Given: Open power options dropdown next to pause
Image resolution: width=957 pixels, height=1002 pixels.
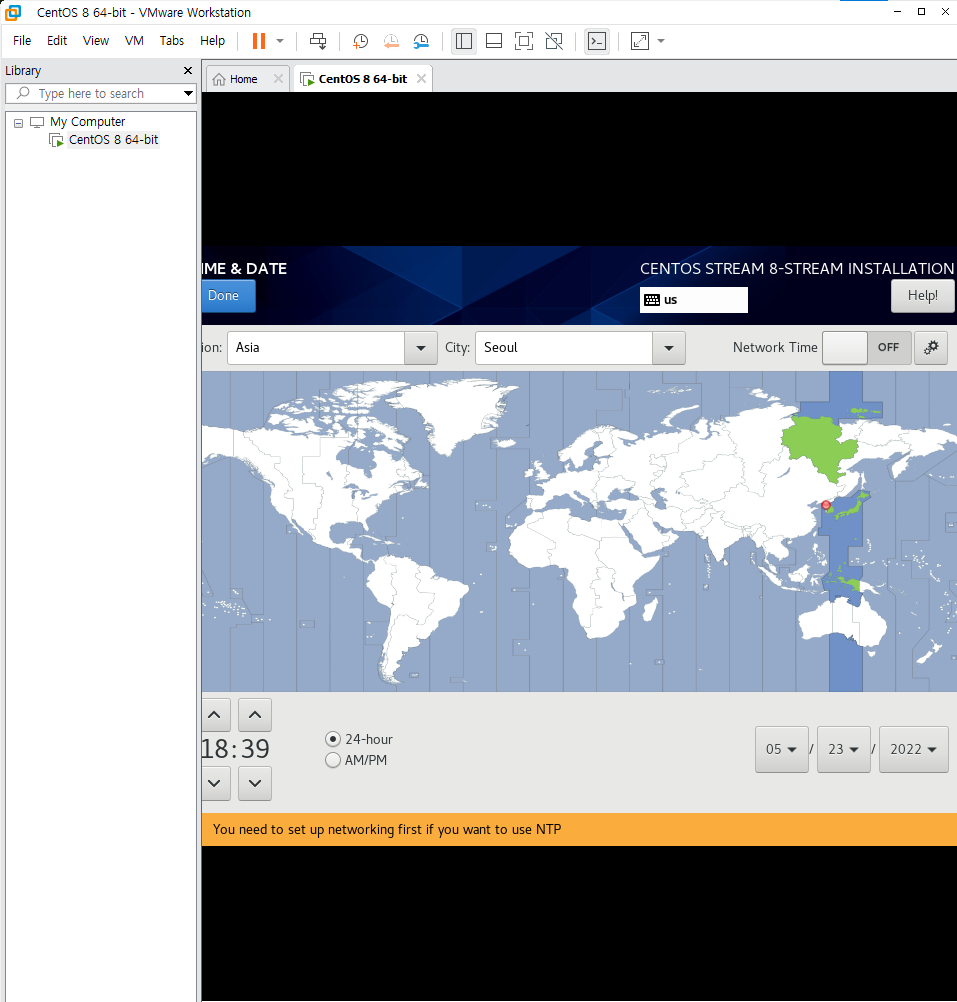Looking at the screenshot, I should pos(280,41).
